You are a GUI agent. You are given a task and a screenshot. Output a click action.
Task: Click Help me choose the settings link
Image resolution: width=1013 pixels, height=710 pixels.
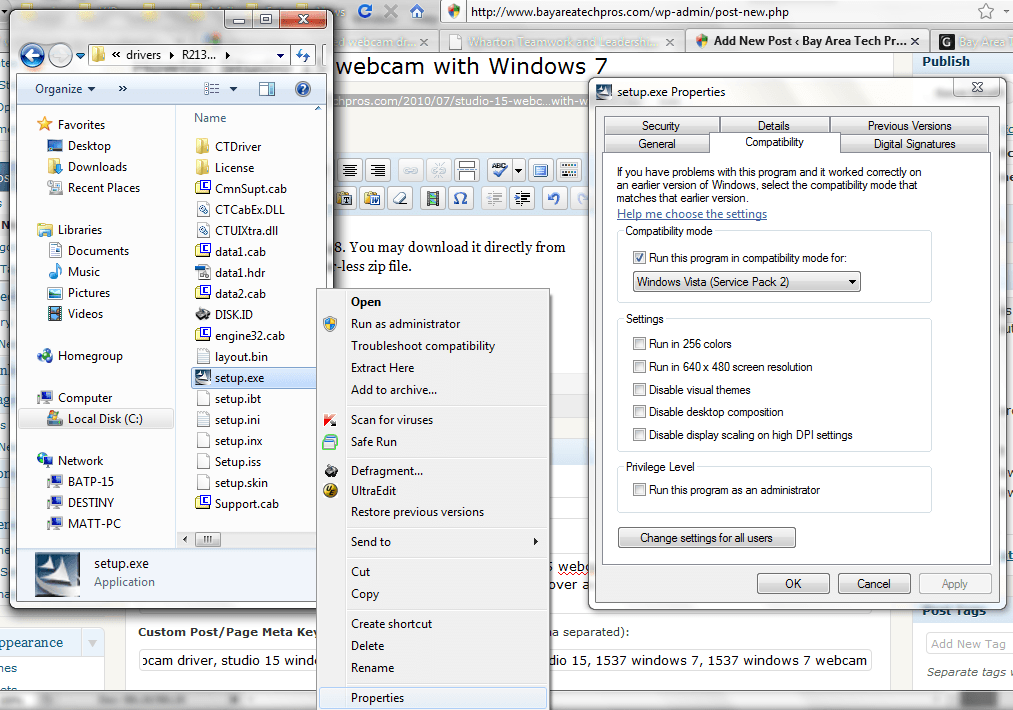[692, 214]
